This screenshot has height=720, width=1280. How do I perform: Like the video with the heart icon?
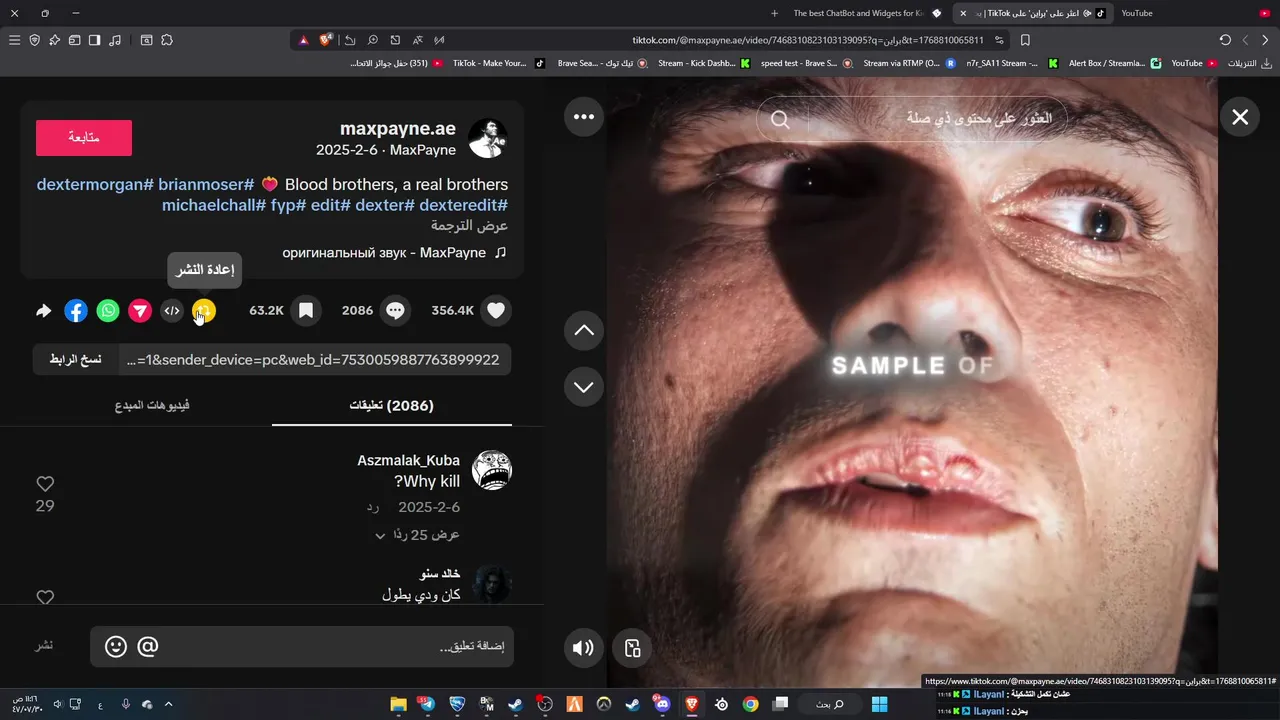496,311
